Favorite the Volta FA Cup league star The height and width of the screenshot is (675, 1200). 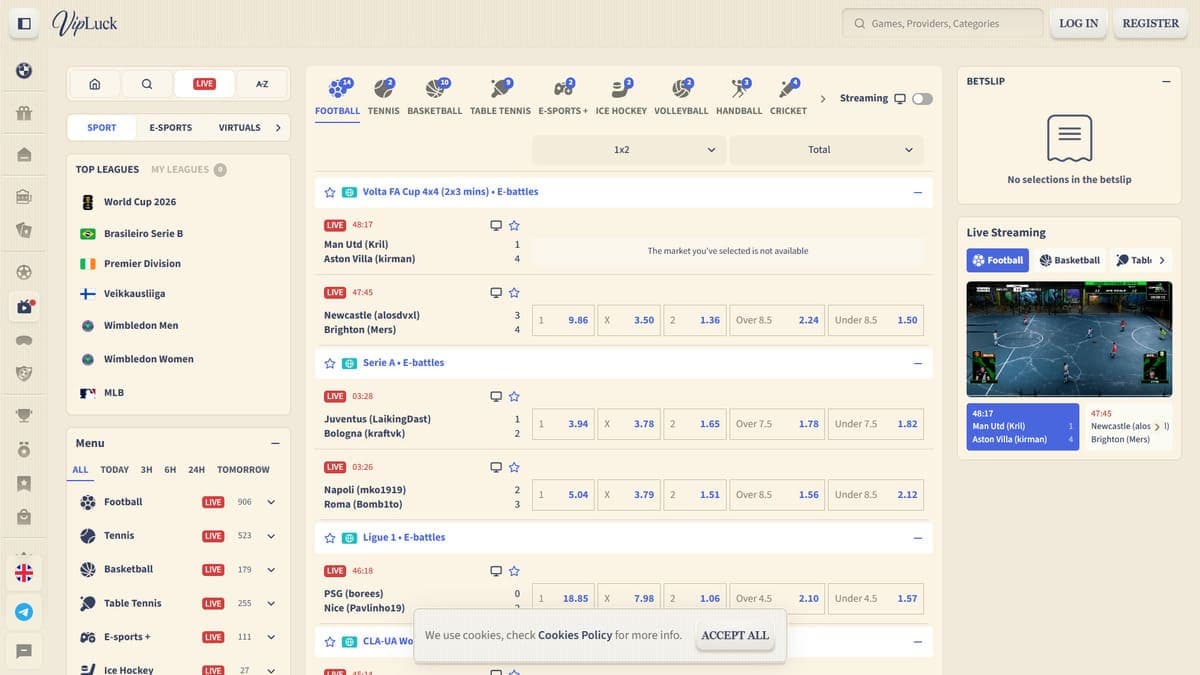coord(330,192)
